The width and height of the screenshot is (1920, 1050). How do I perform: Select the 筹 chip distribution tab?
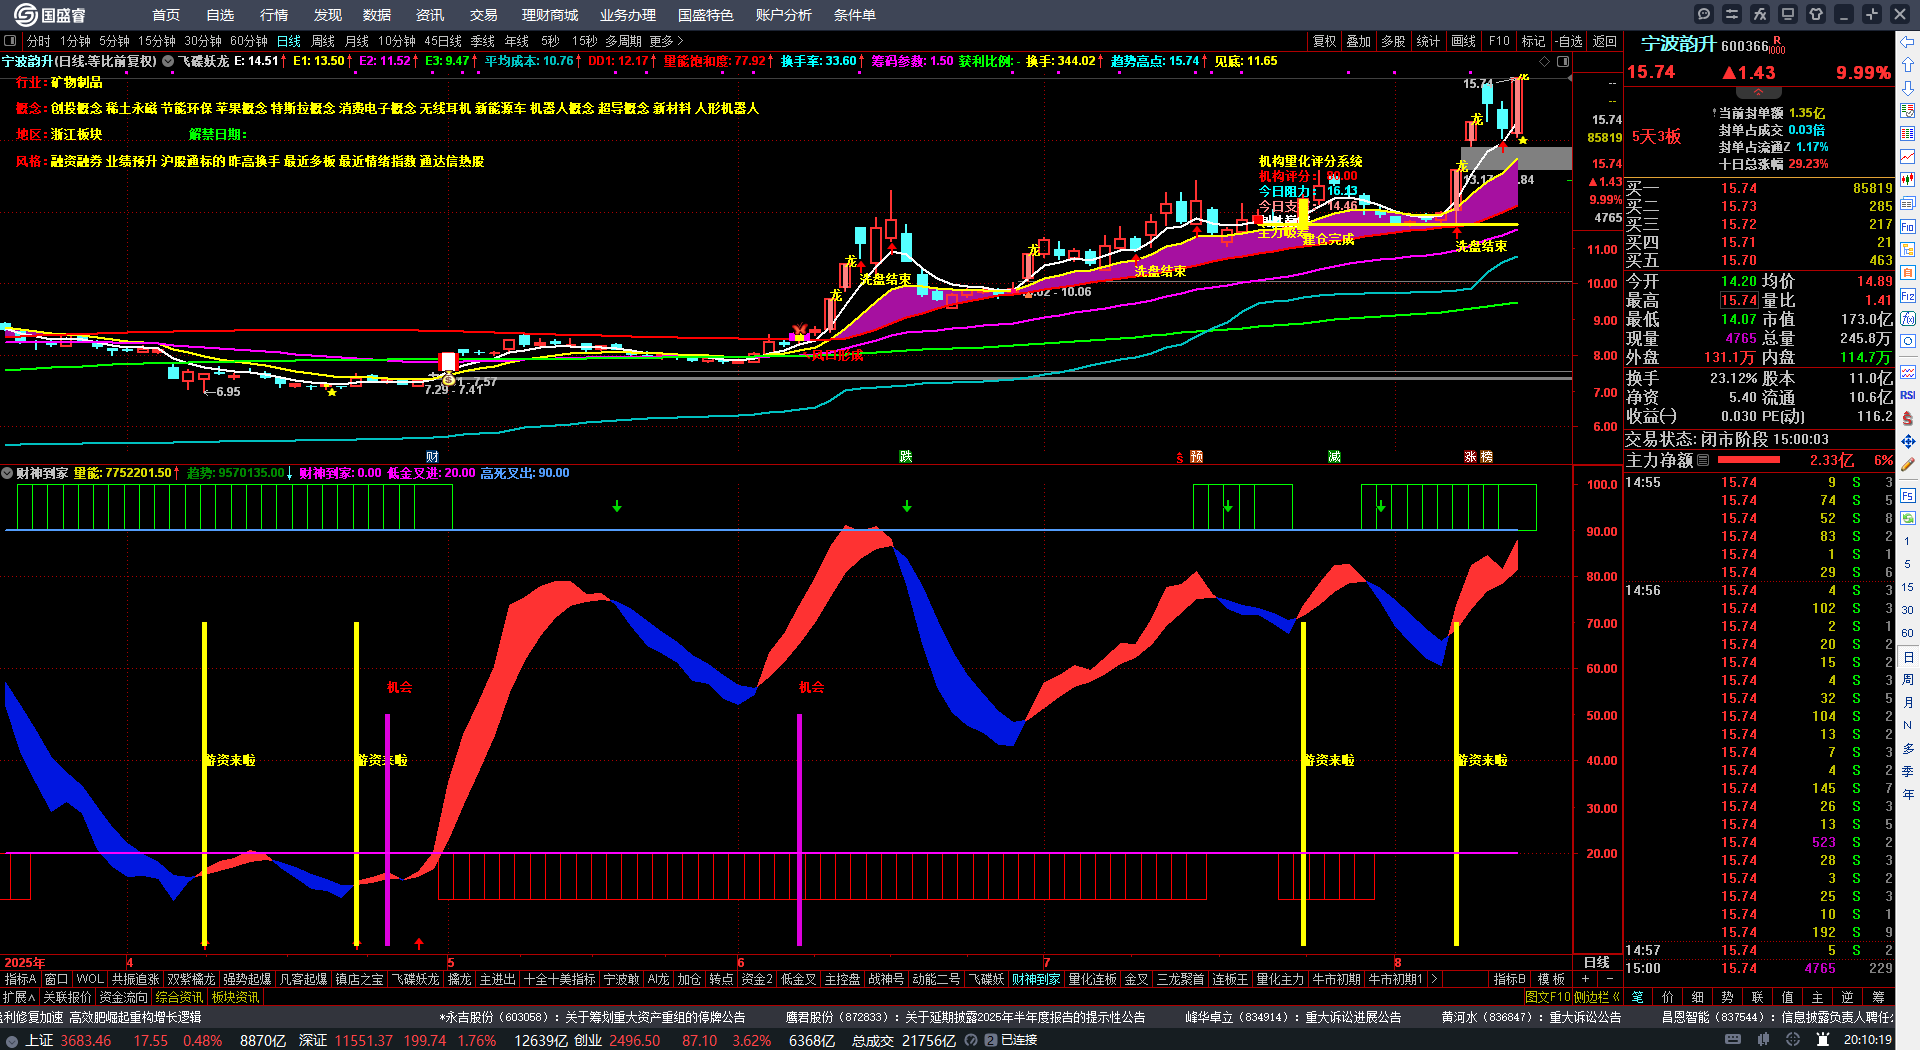point(1878,997)
